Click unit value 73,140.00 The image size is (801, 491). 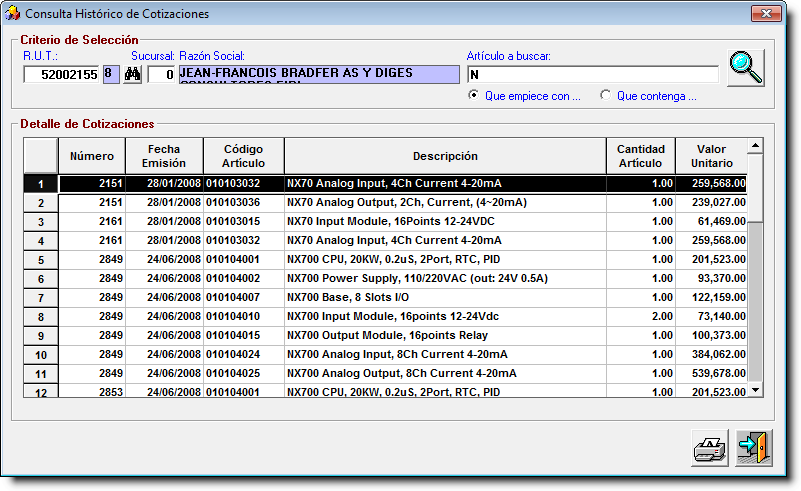722,316
